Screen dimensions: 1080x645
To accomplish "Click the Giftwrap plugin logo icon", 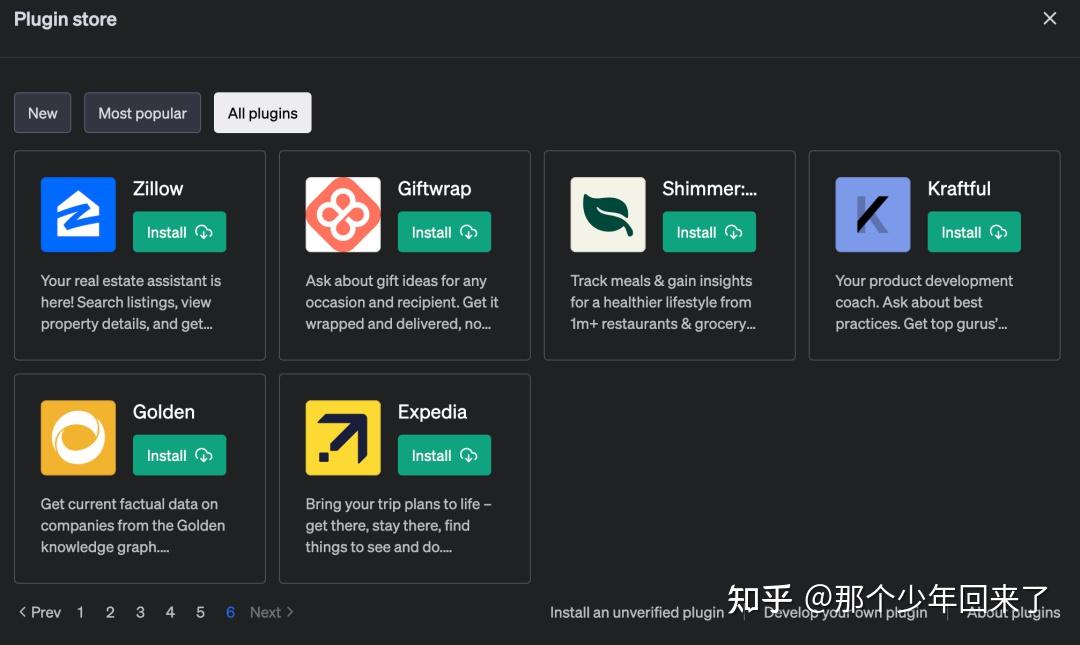I will 343,214.
